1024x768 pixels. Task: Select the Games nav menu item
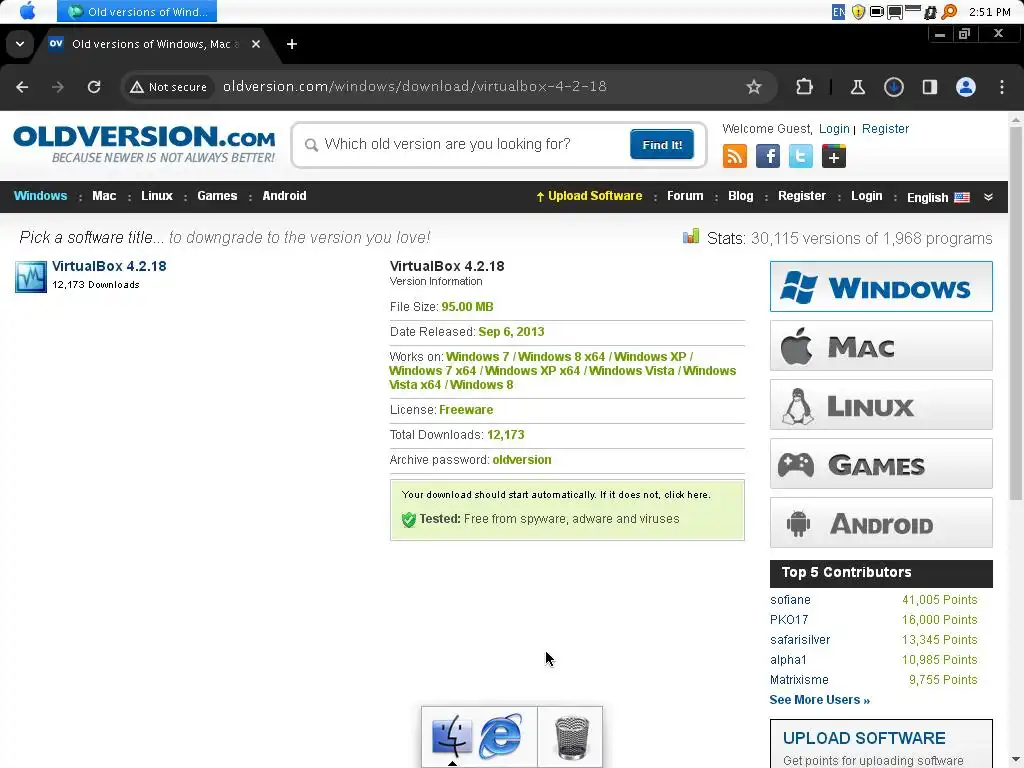click(x=217, y=196)
